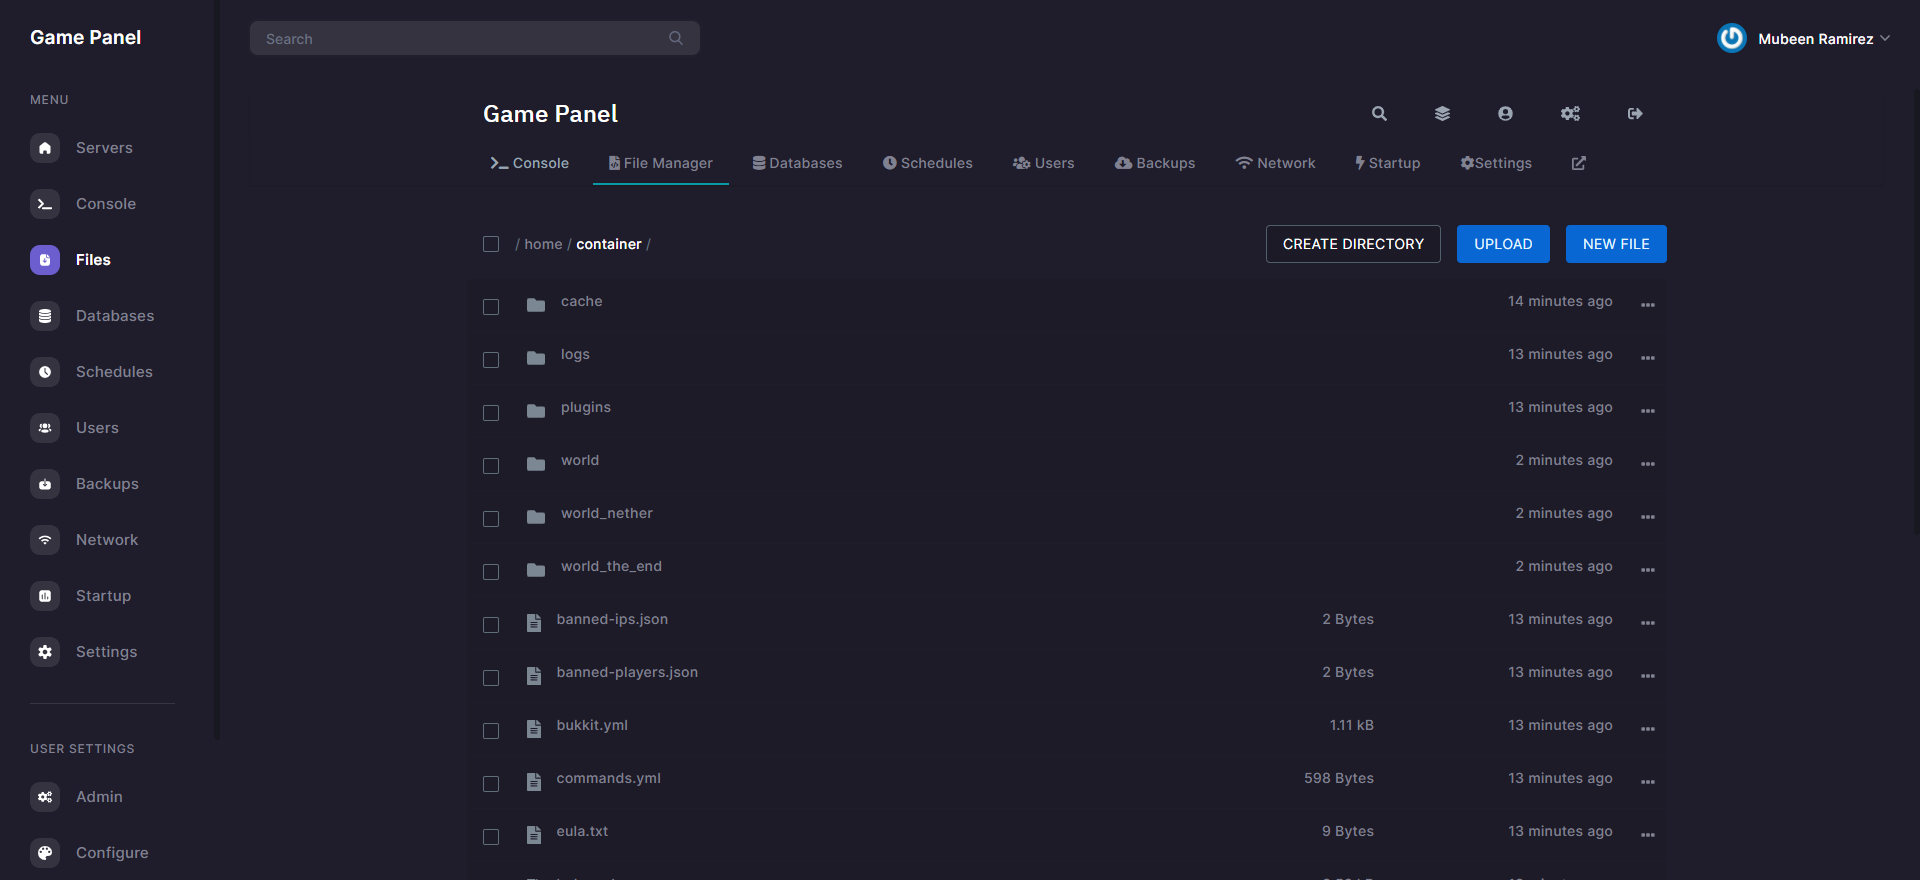Click the gears admin icon in header
Image resolution: width=1920 pixels, height=880 pixels.
[x=1570, y=114]
